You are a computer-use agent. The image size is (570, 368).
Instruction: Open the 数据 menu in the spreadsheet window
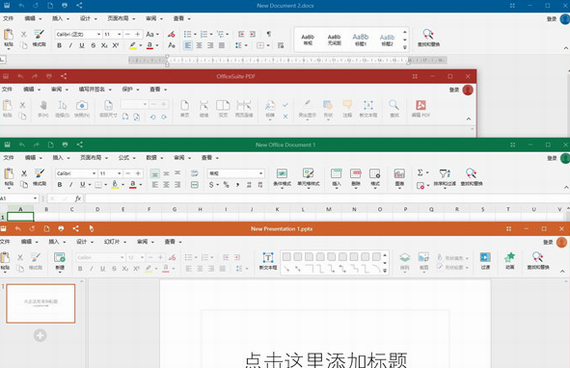point(154,157)
